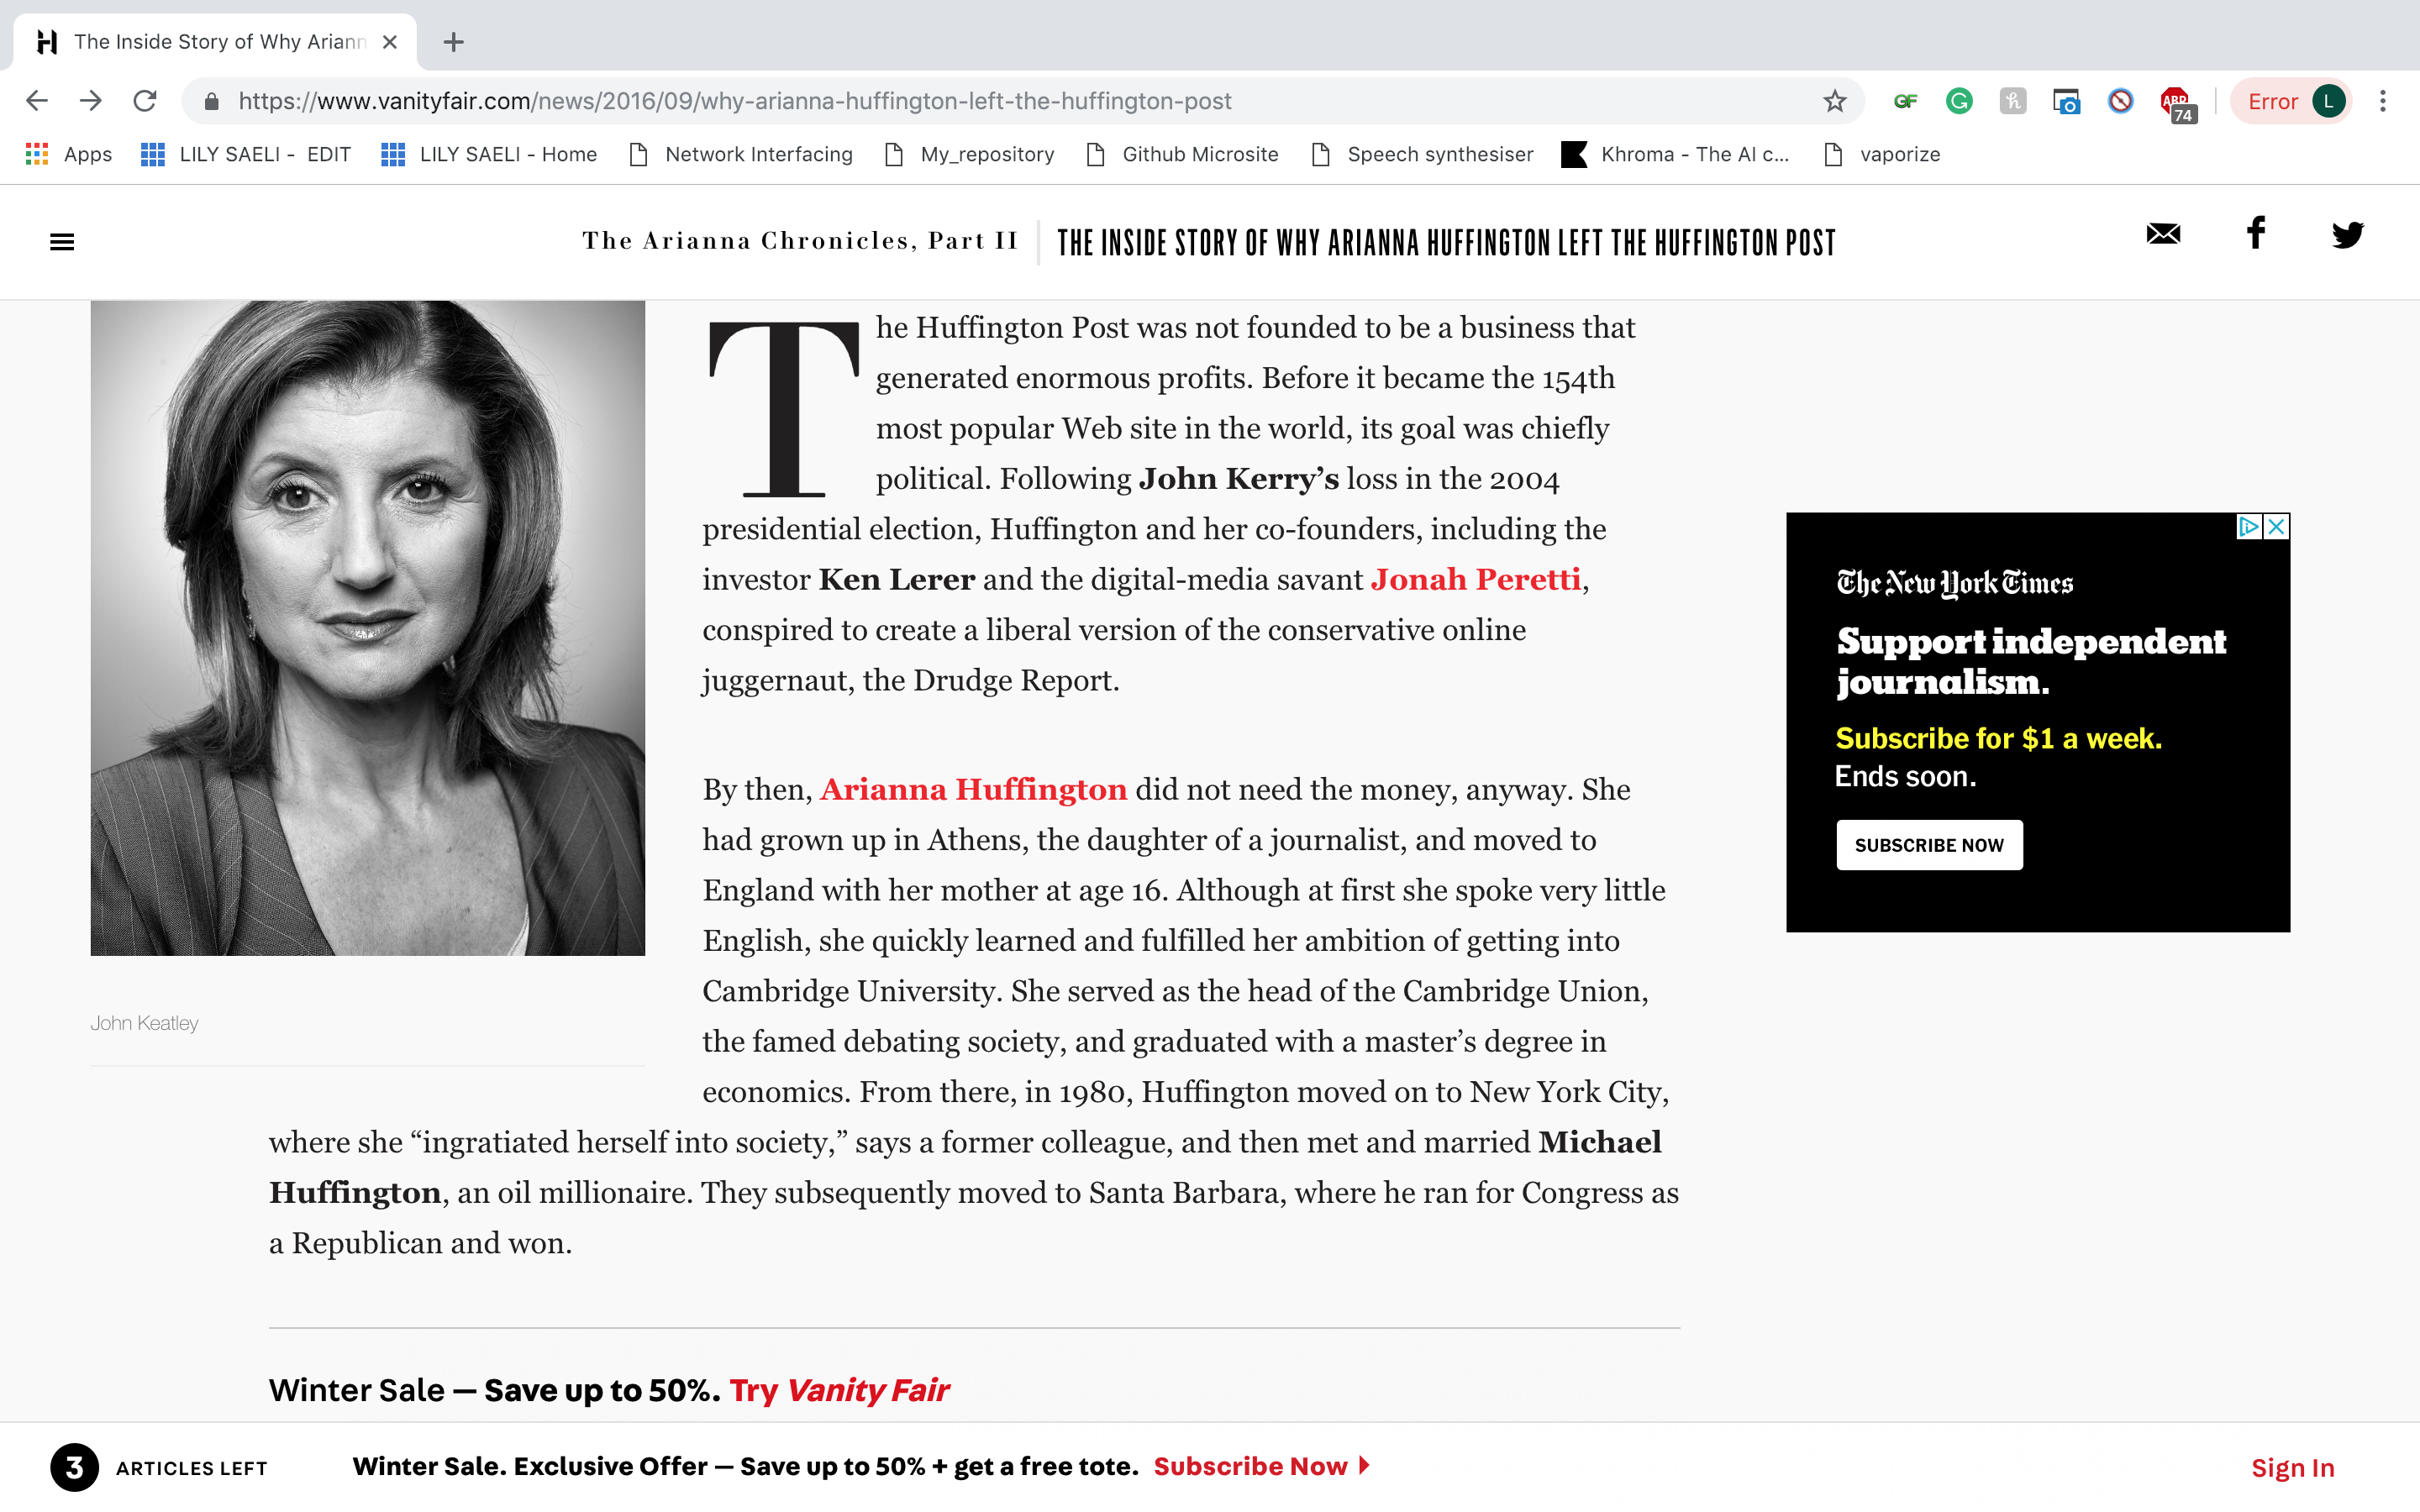The image size is (2420, 1512).
Task: Click the article headline in the header
Action: click(x=1446, y=243)
